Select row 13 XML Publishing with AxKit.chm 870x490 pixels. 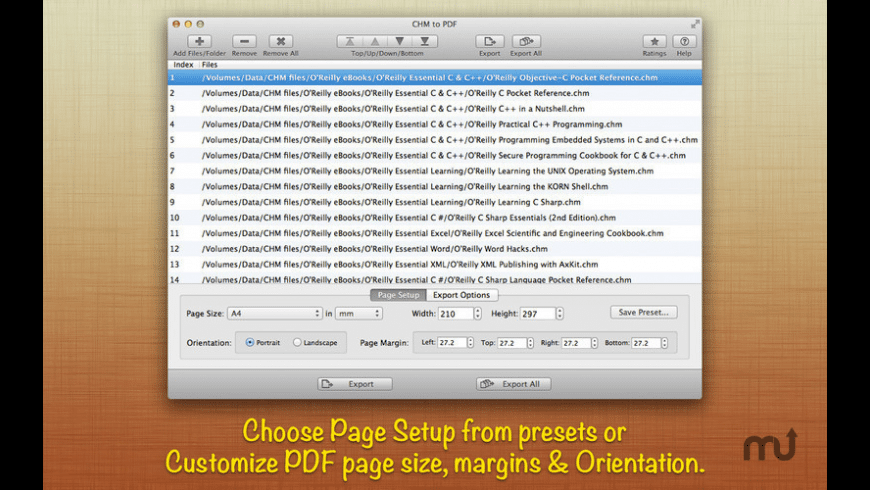[x=434, y=264]
